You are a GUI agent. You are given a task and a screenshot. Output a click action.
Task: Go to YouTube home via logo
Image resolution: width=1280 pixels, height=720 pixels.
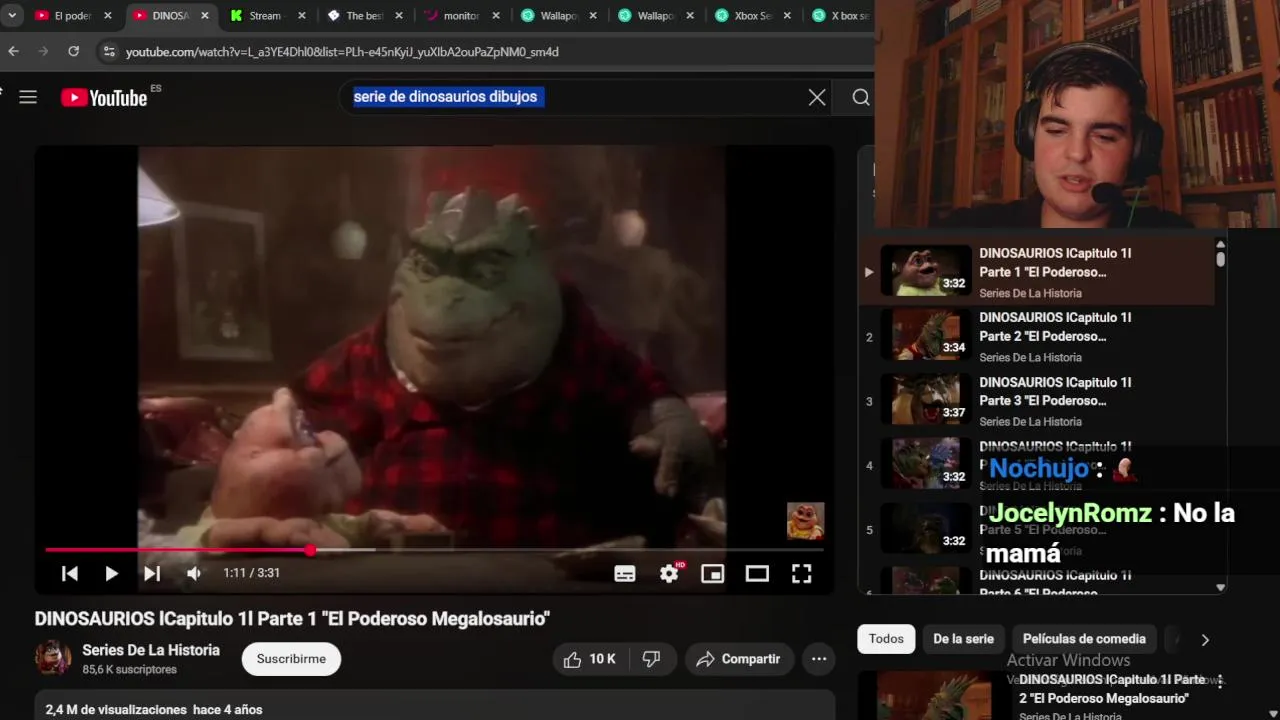click(x=104, y=97)
